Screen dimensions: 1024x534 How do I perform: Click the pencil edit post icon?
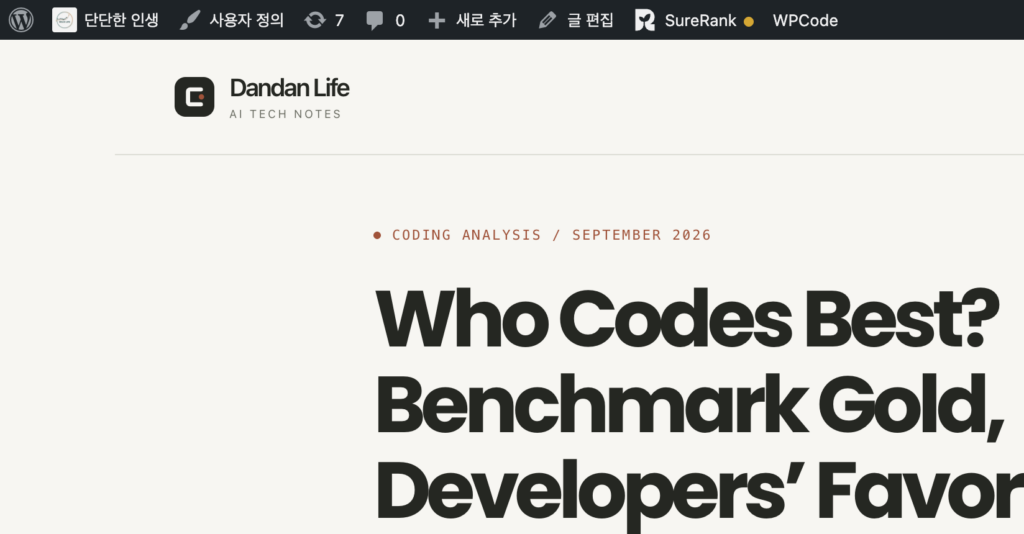click(x=547, y=20)
